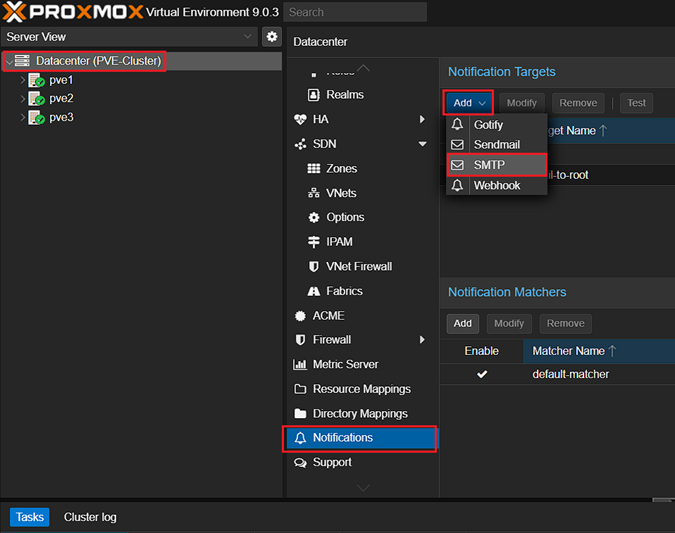Click the Directory Mappings folder icon
Image resolution: width=675 pixels, height=533 pixels.
pyautogui.click(x=300, y=414)
